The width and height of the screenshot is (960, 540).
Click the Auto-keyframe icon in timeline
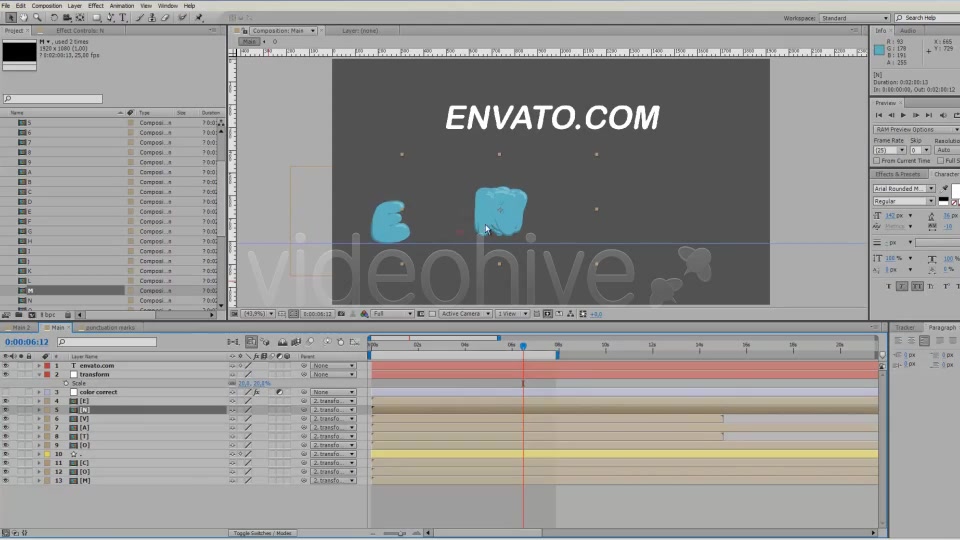(x=341, y=342)
